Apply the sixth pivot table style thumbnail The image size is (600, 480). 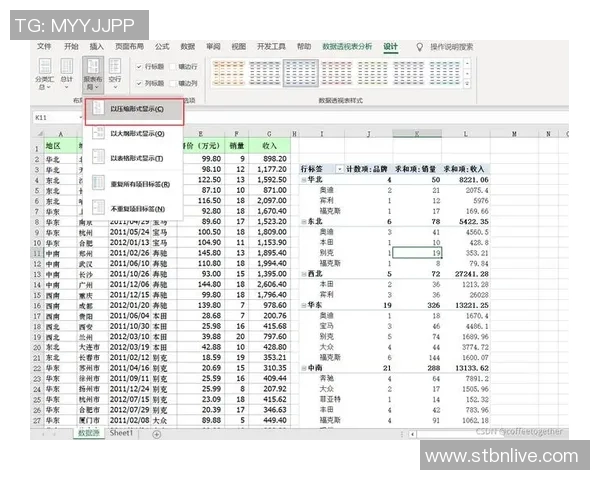409,73
